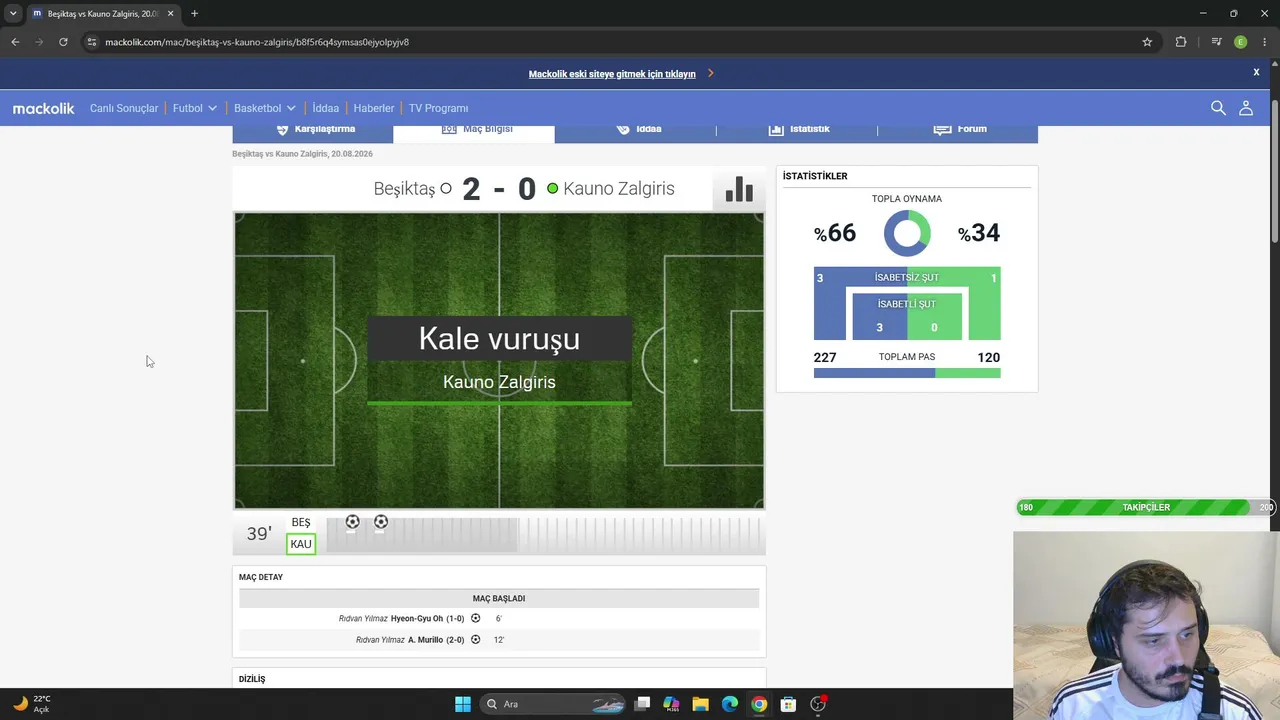The height and width of the screenshot is (720, 1280).
Task: Expand the Futbol dropdown
Action: (195, 108)
